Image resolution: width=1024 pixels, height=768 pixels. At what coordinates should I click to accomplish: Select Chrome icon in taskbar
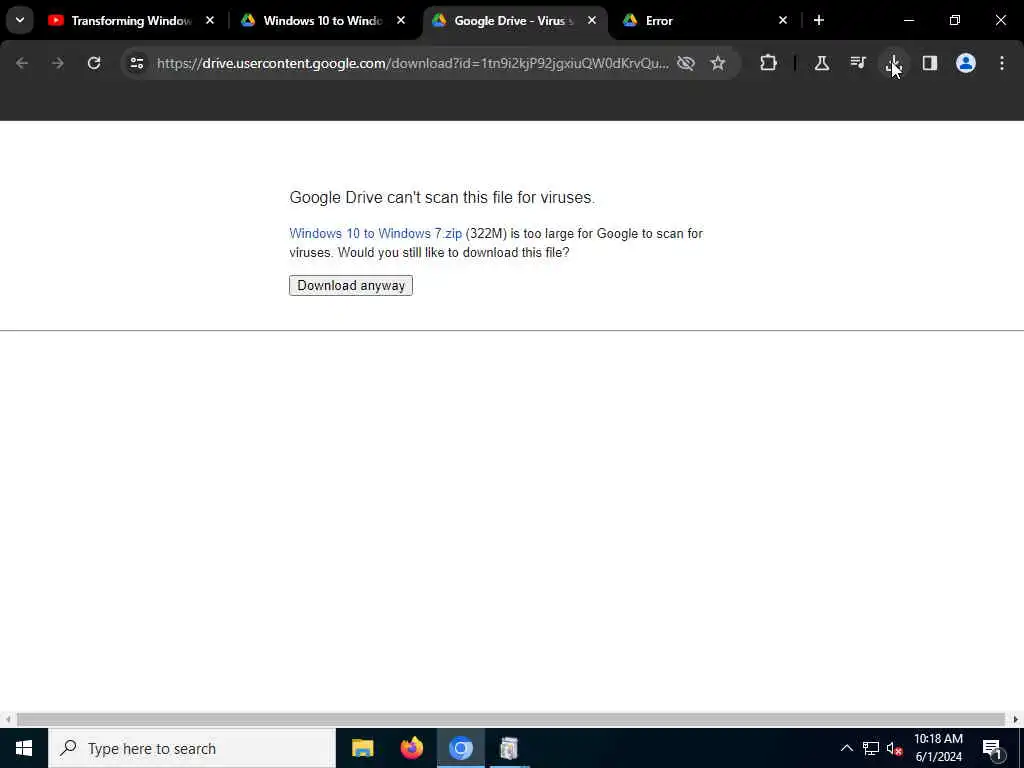[460, 748]
